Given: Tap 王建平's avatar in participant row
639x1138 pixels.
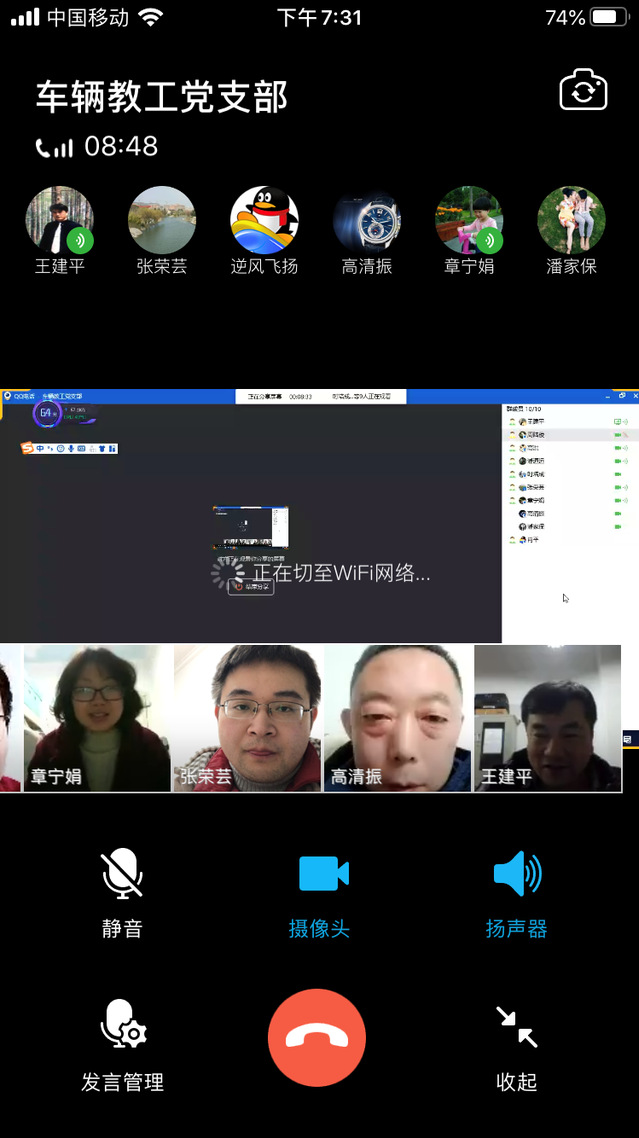Looking at the screenshot, I should pyautogui.click(x=60, y=220).
